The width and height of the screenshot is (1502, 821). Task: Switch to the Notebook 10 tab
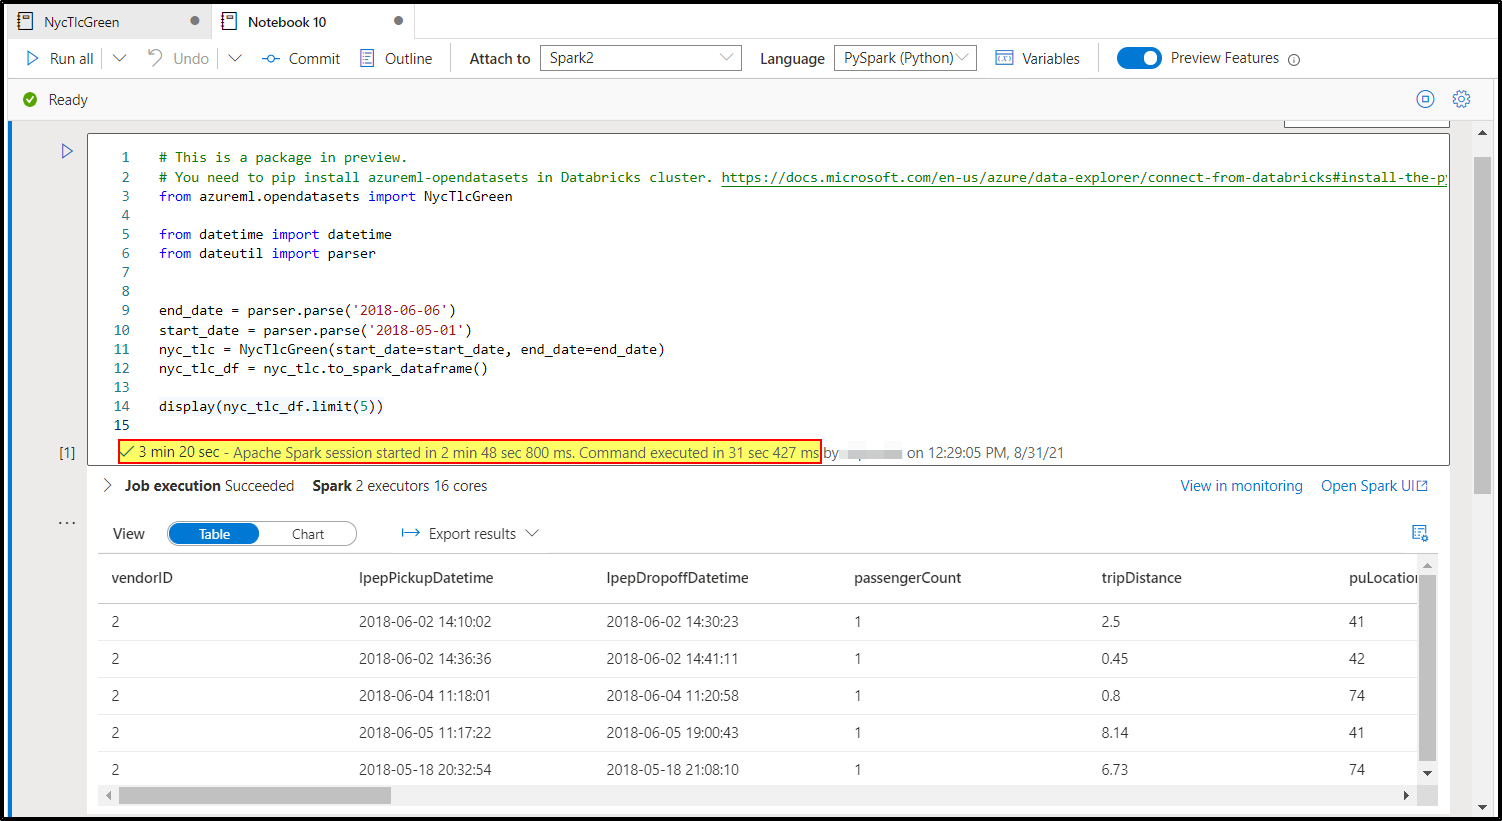[x=313, y=21]
